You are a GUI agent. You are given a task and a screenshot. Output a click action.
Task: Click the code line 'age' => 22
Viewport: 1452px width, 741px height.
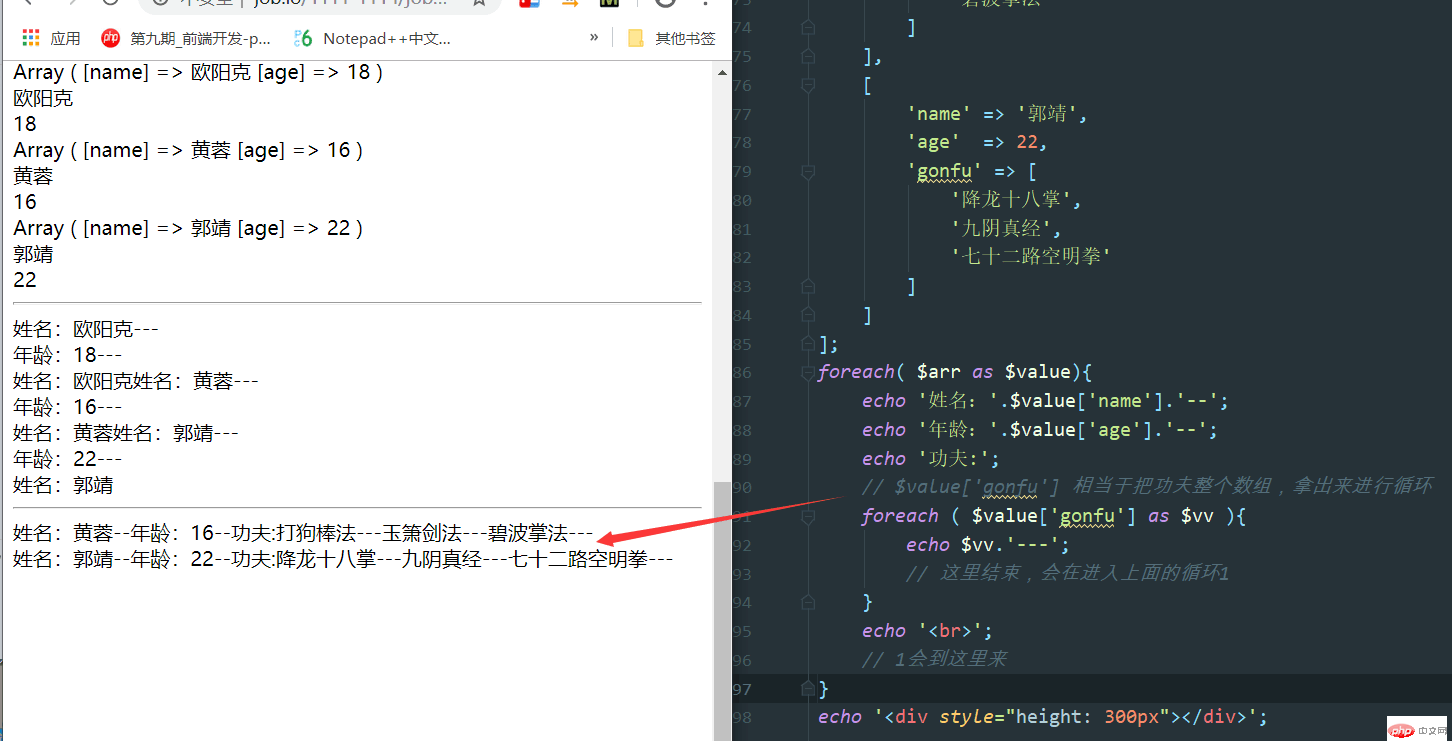pyautogui.click(x=977, y=143)
